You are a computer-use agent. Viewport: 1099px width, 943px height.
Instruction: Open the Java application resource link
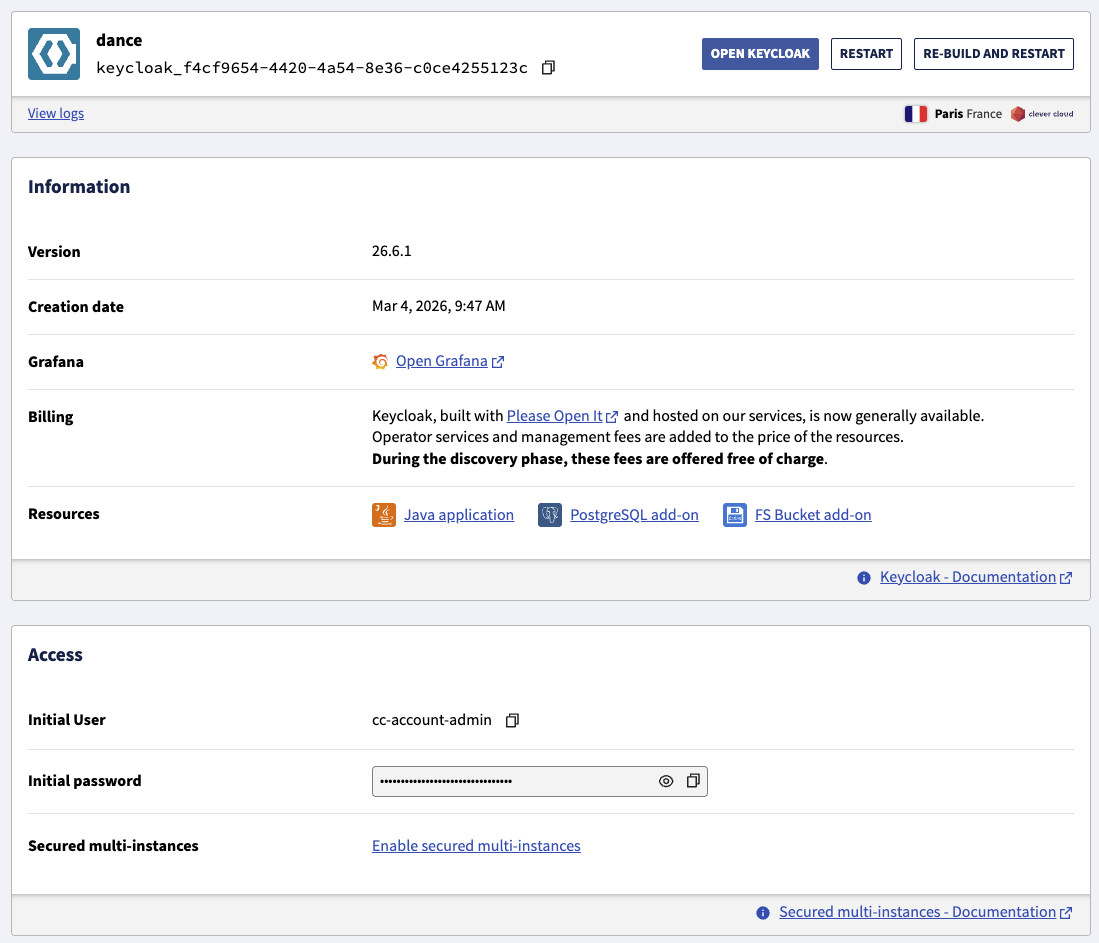(x=458, y=515)
